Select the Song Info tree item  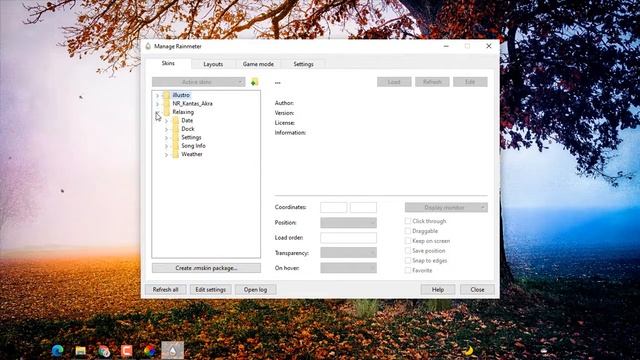(193, 146)
